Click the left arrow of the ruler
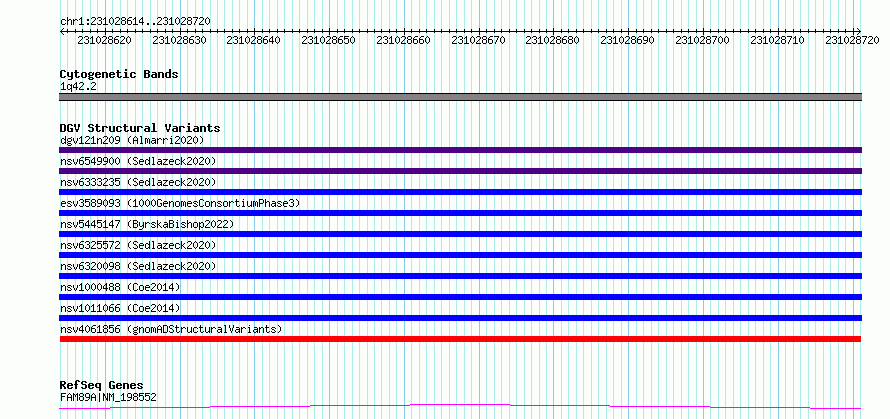This screenshot has height=419, width=890. [62, 31]
